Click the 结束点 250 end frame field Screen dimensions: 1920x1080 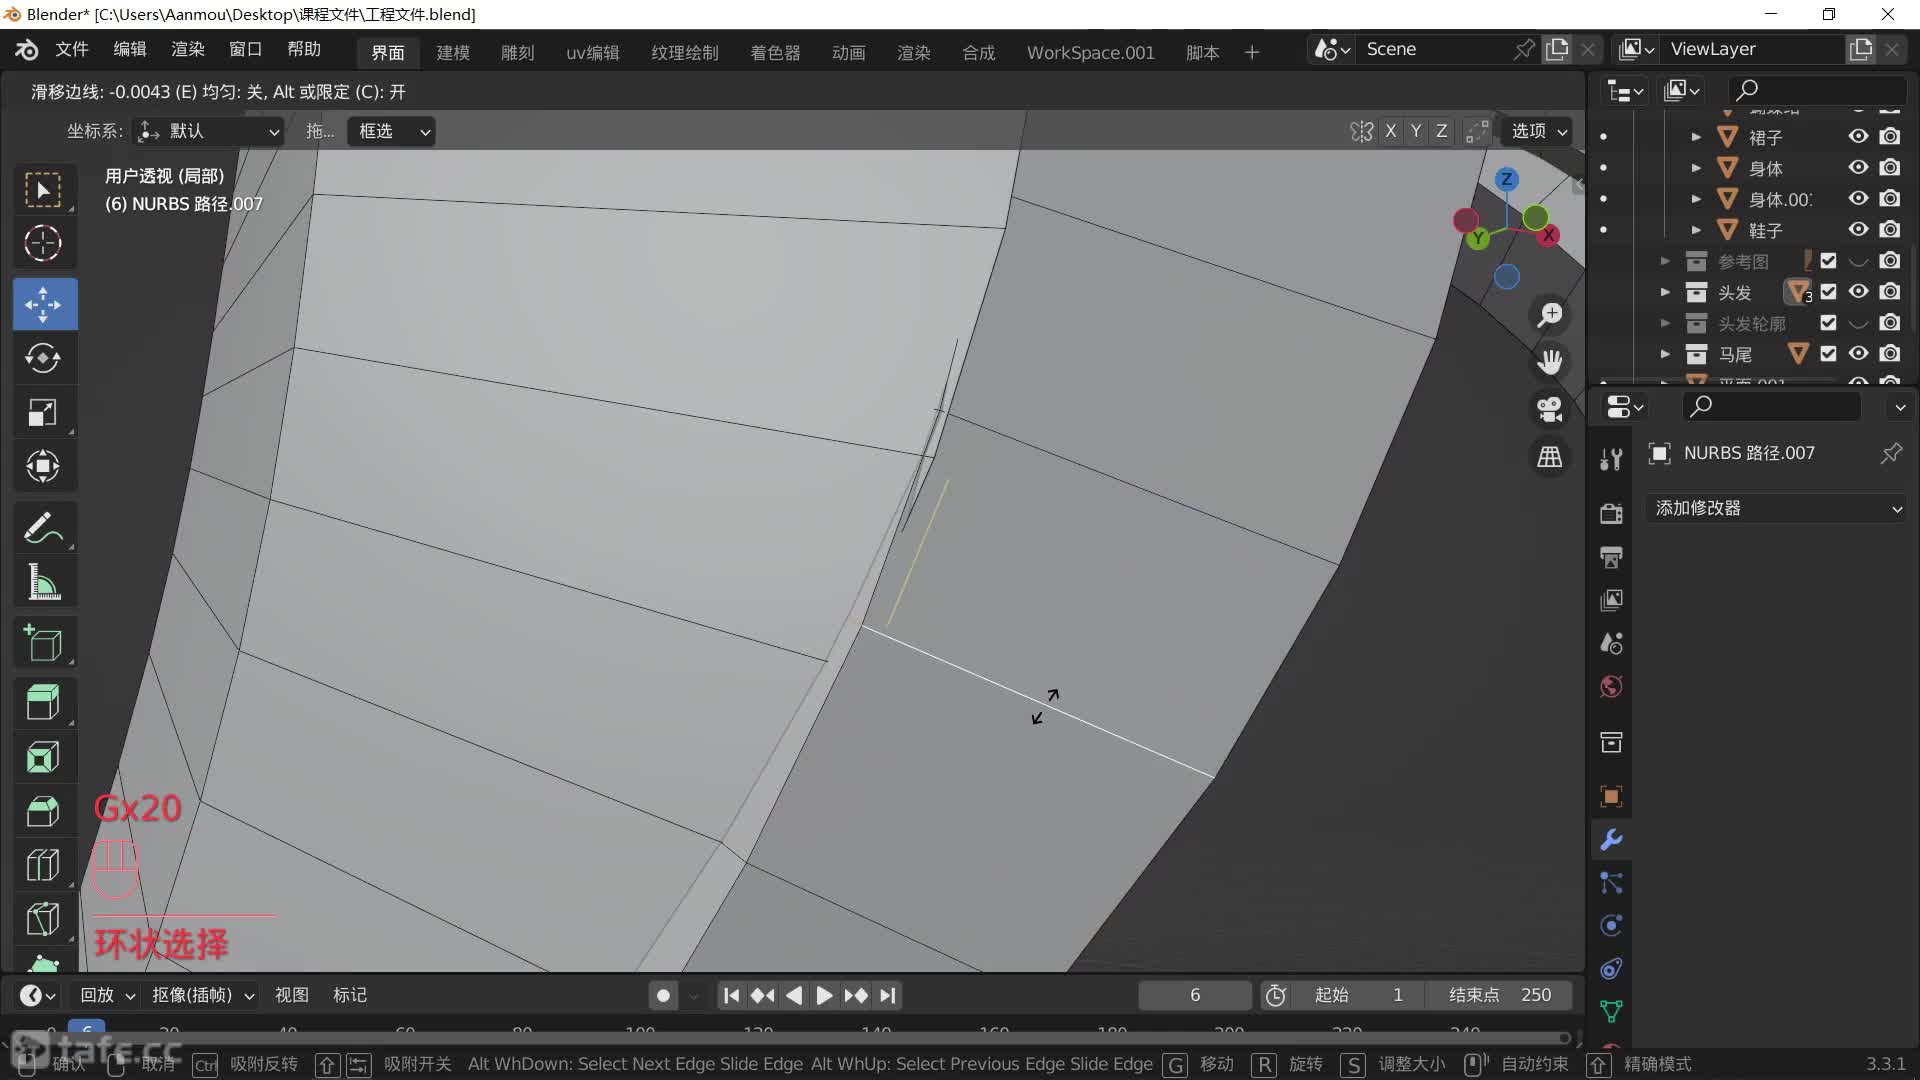[1500, 995]
